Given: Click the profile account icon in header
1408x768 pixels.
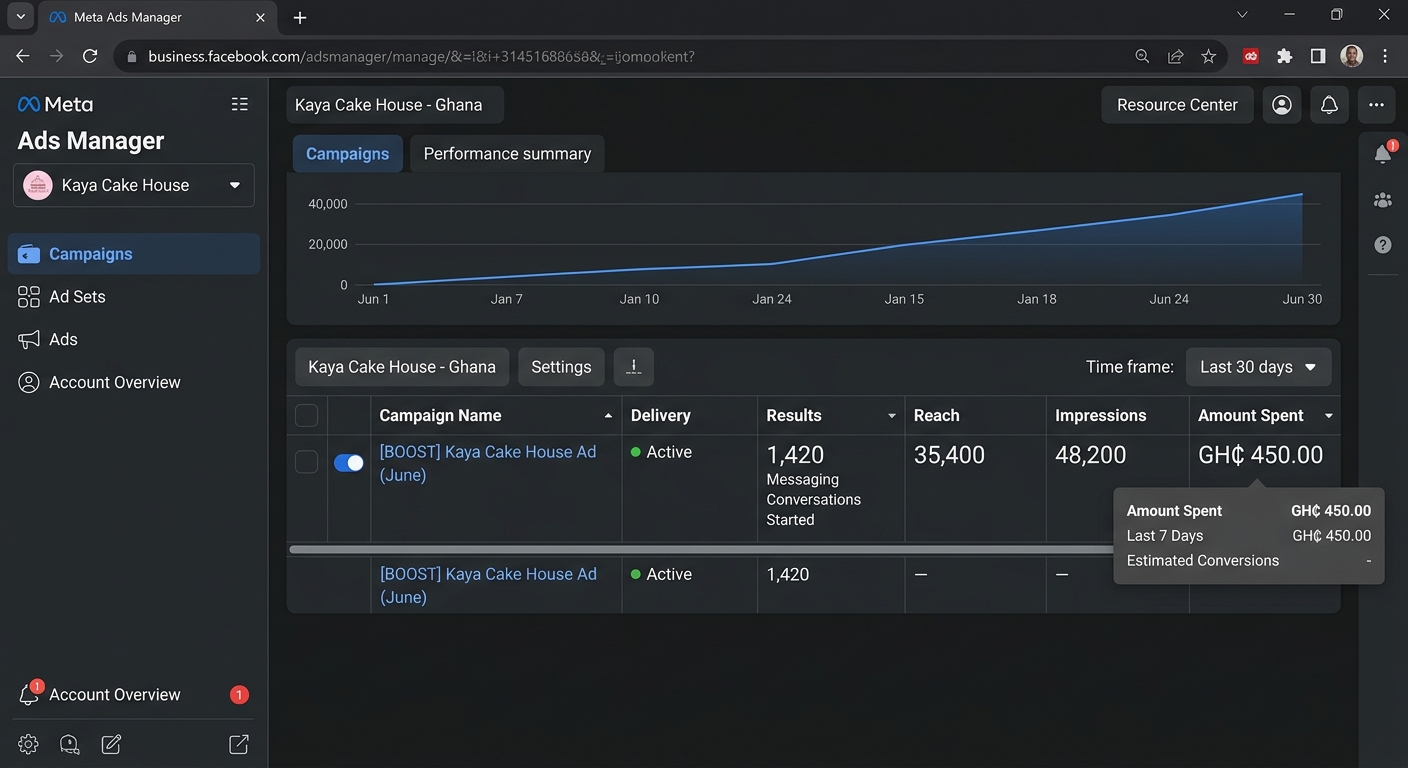Looking at the screenshot, I should tap(1282, 105).
